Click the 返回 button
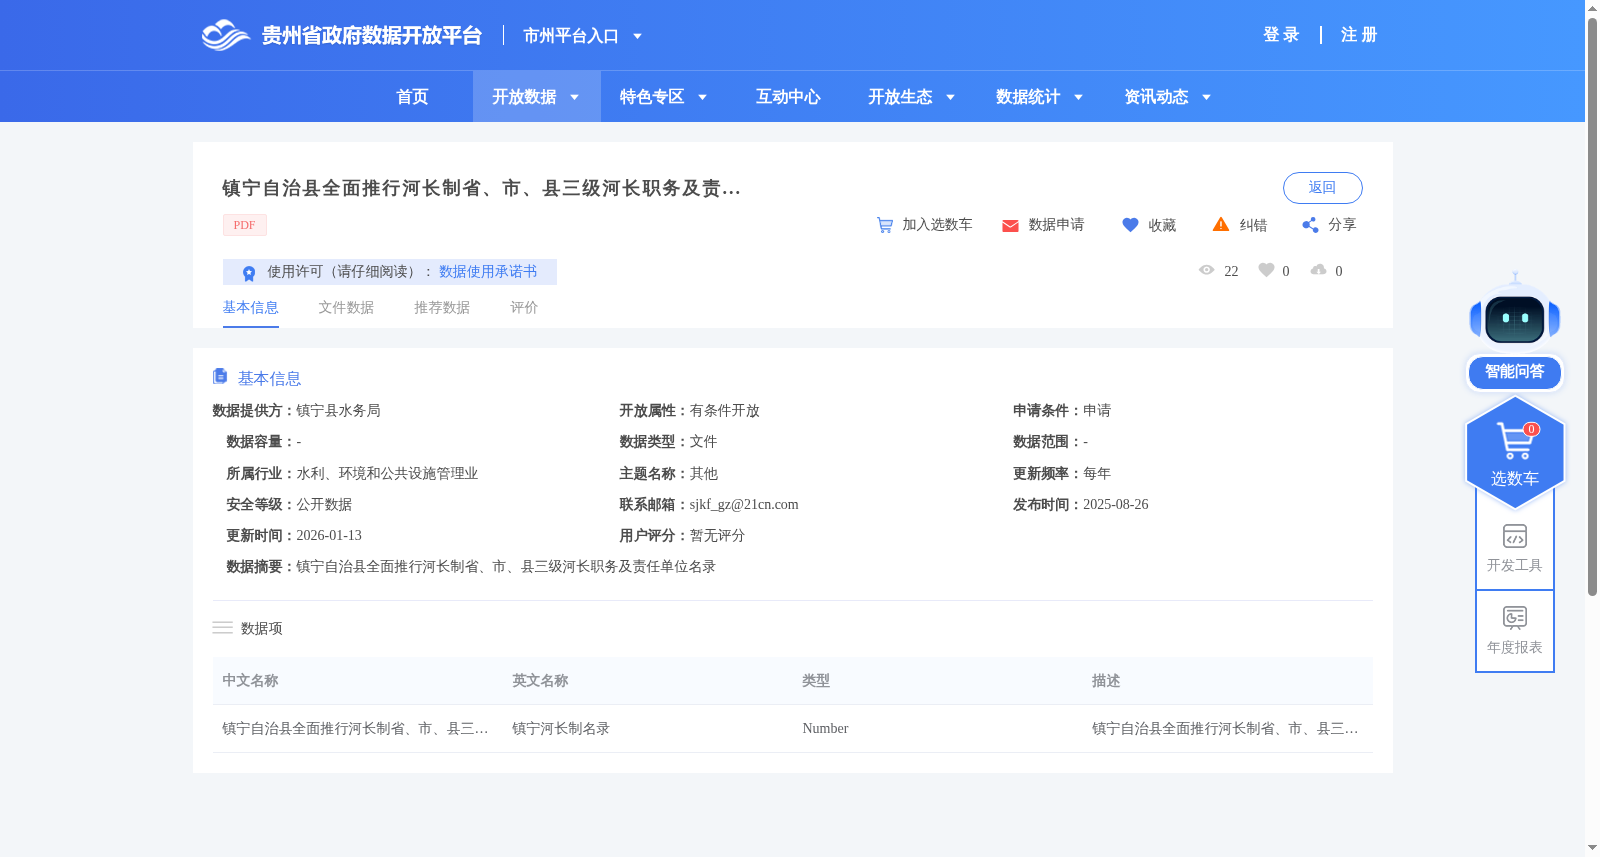 tap(1322, 188)
